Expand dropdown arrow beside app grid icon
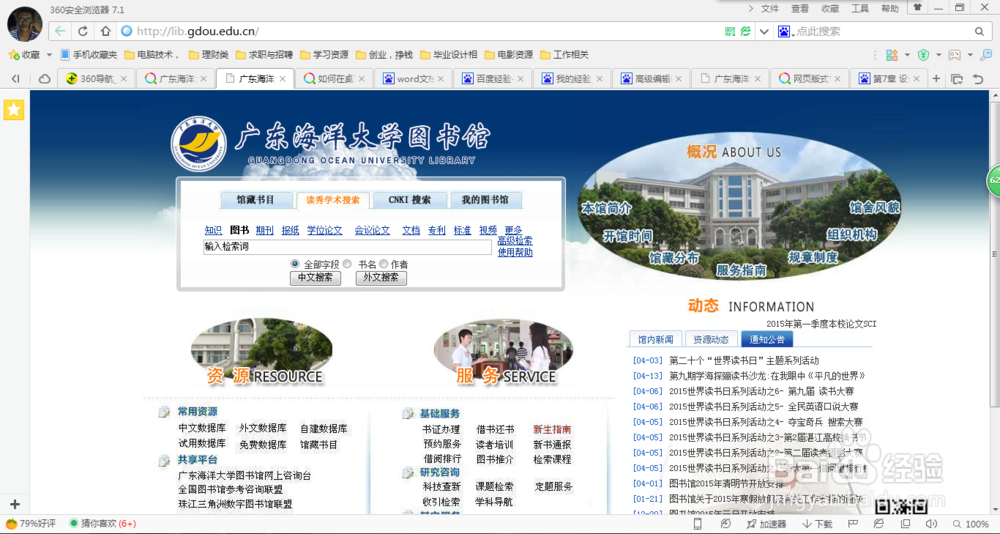This screenshot has height=534, width=1000. pyautogui.click(x=907, y=55)
